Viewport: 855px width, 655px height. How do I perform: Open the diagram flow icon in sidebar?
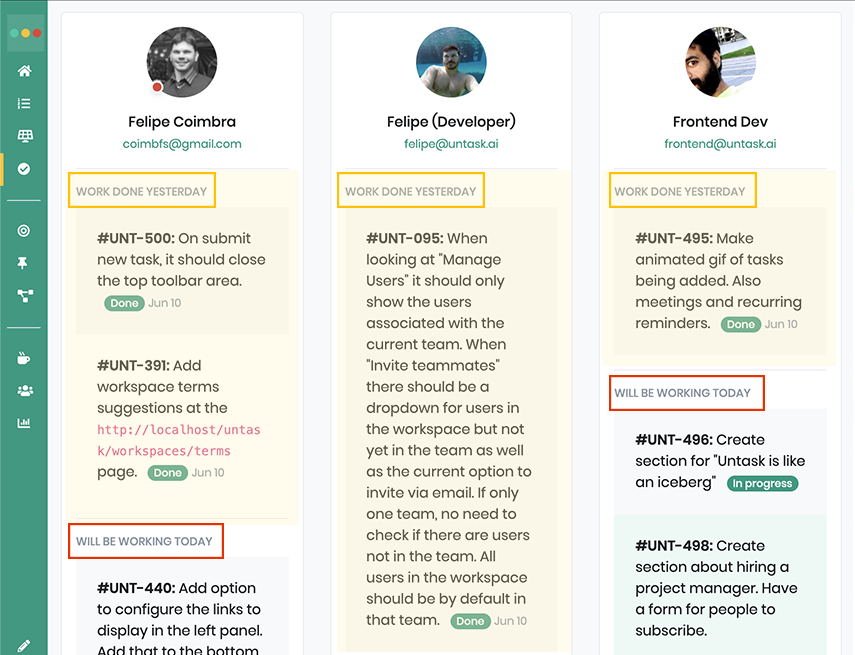[24, 295]
